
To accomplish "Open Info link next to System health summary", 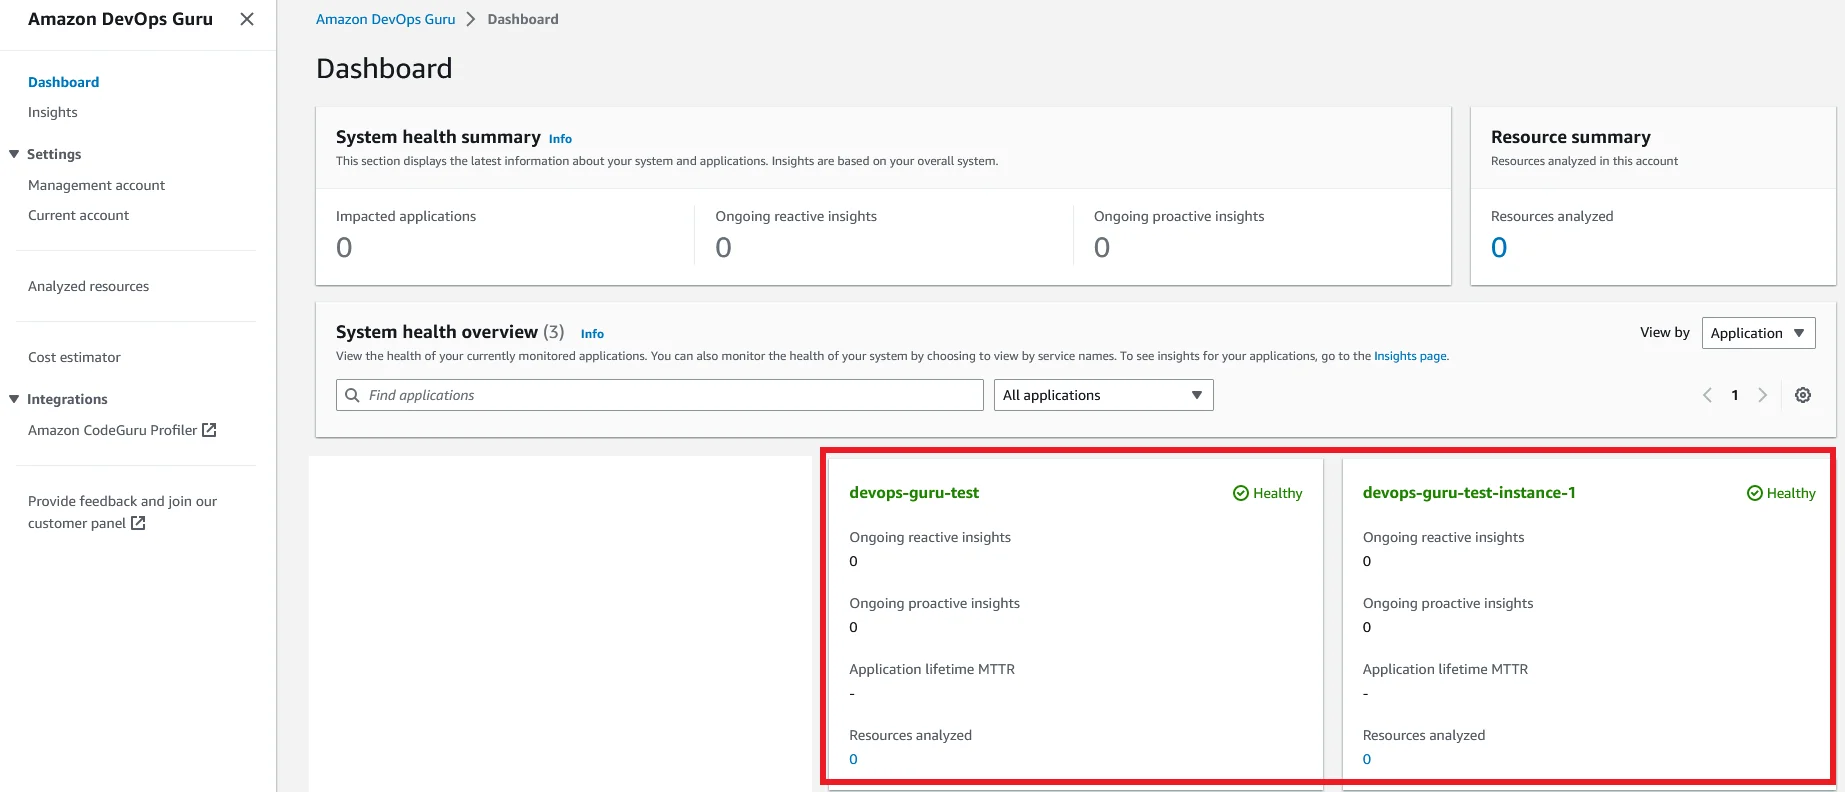I will 560,139.
